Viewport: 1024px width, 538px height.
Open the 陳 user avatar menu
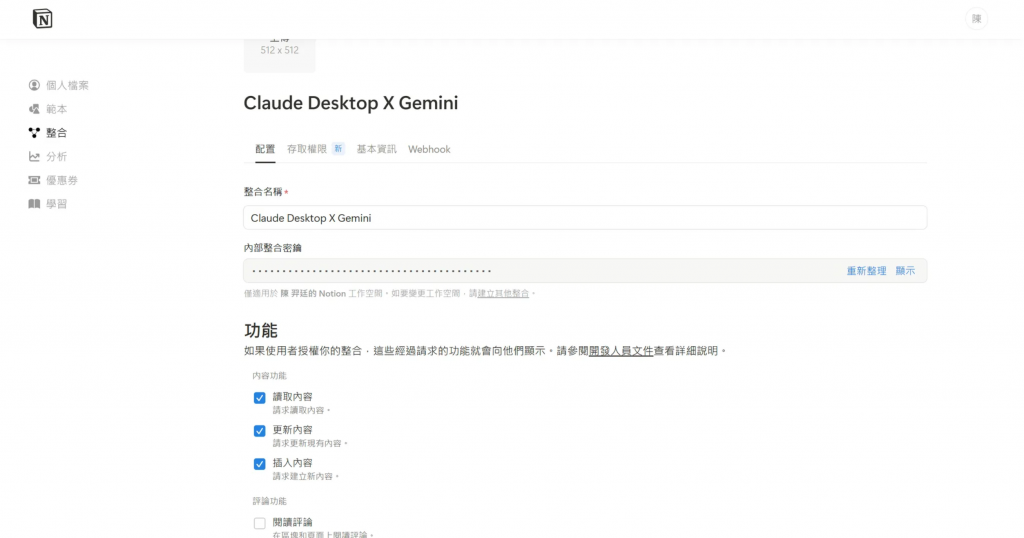[x=976, y=19]
